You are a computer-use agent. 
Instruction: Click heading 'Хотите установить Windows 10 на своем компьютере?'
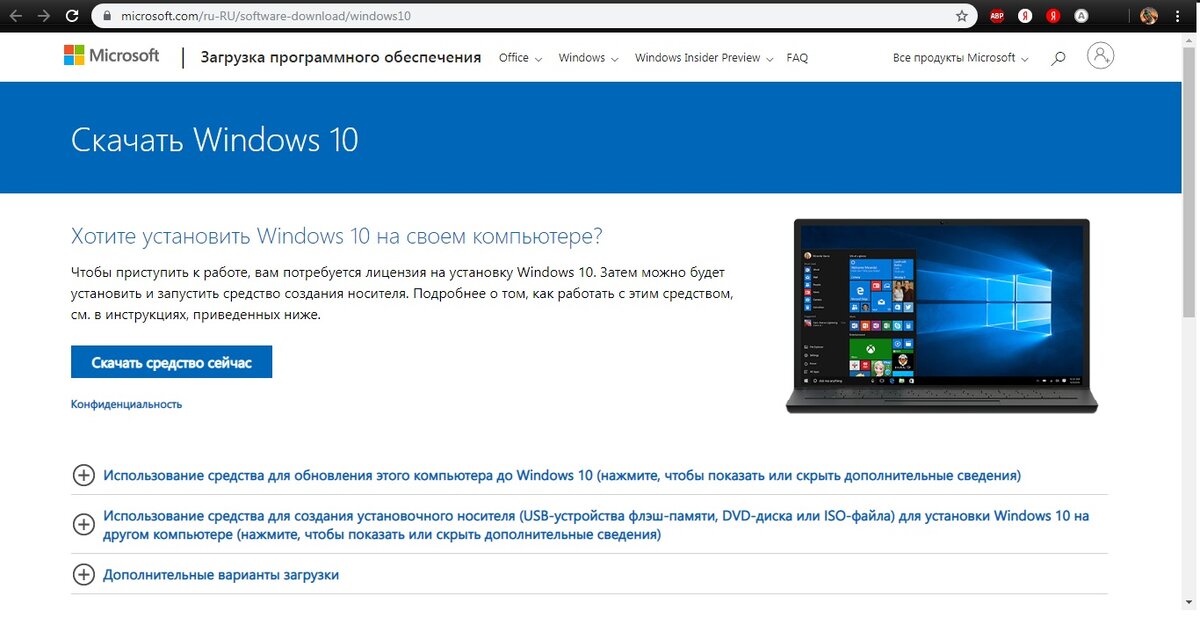coord(337,237)
